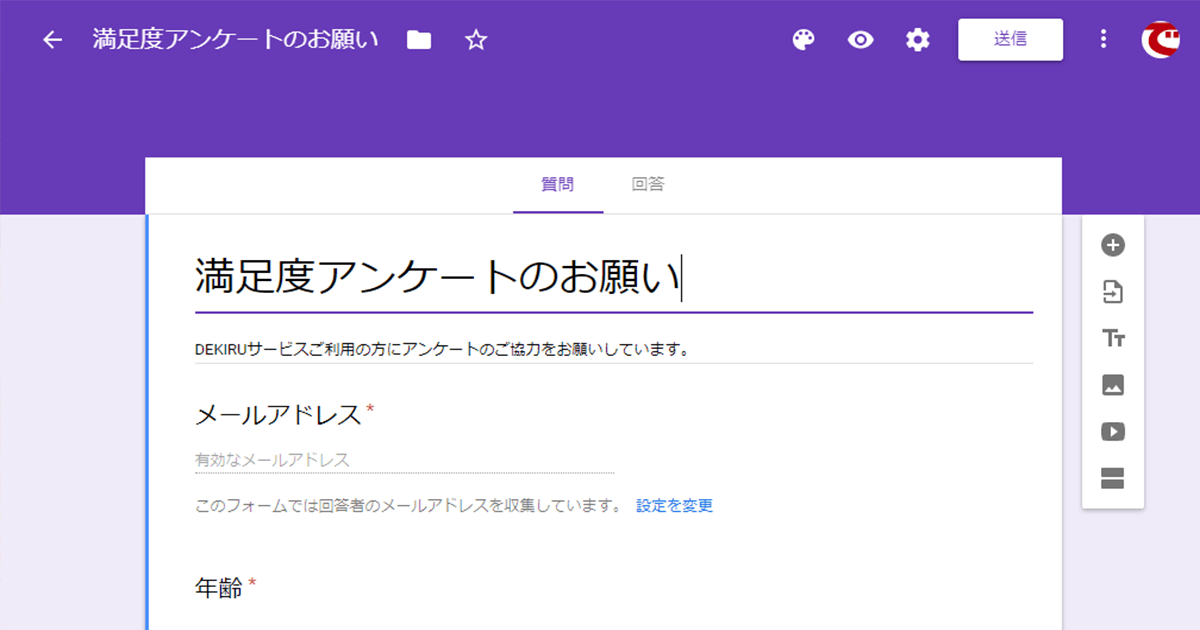Open the three-dot overflow menu
This screenshot has width=1200, height=630.
[1103, 40]
